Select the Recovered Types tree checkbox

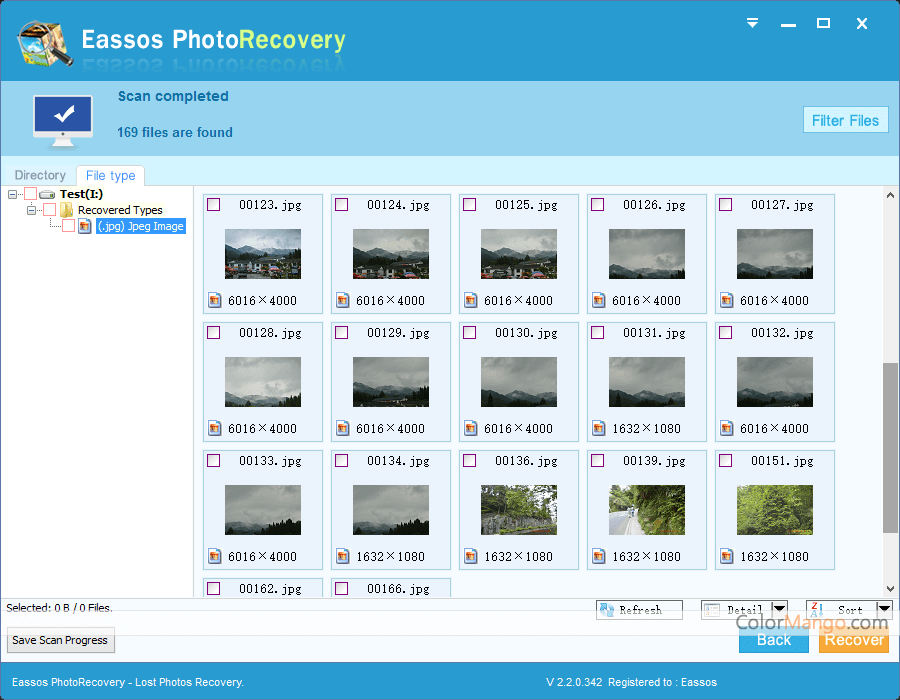point(49,210)
